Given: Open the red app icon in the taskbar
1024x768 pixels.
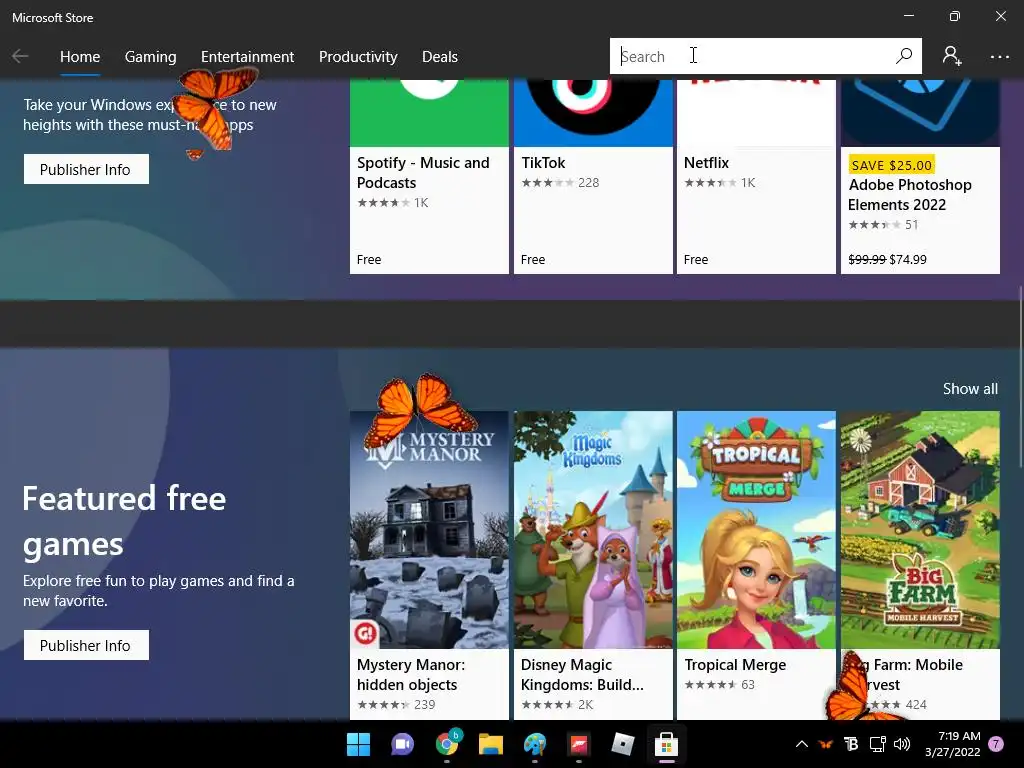Looking at the screenshot, I should tap(579, 744).
